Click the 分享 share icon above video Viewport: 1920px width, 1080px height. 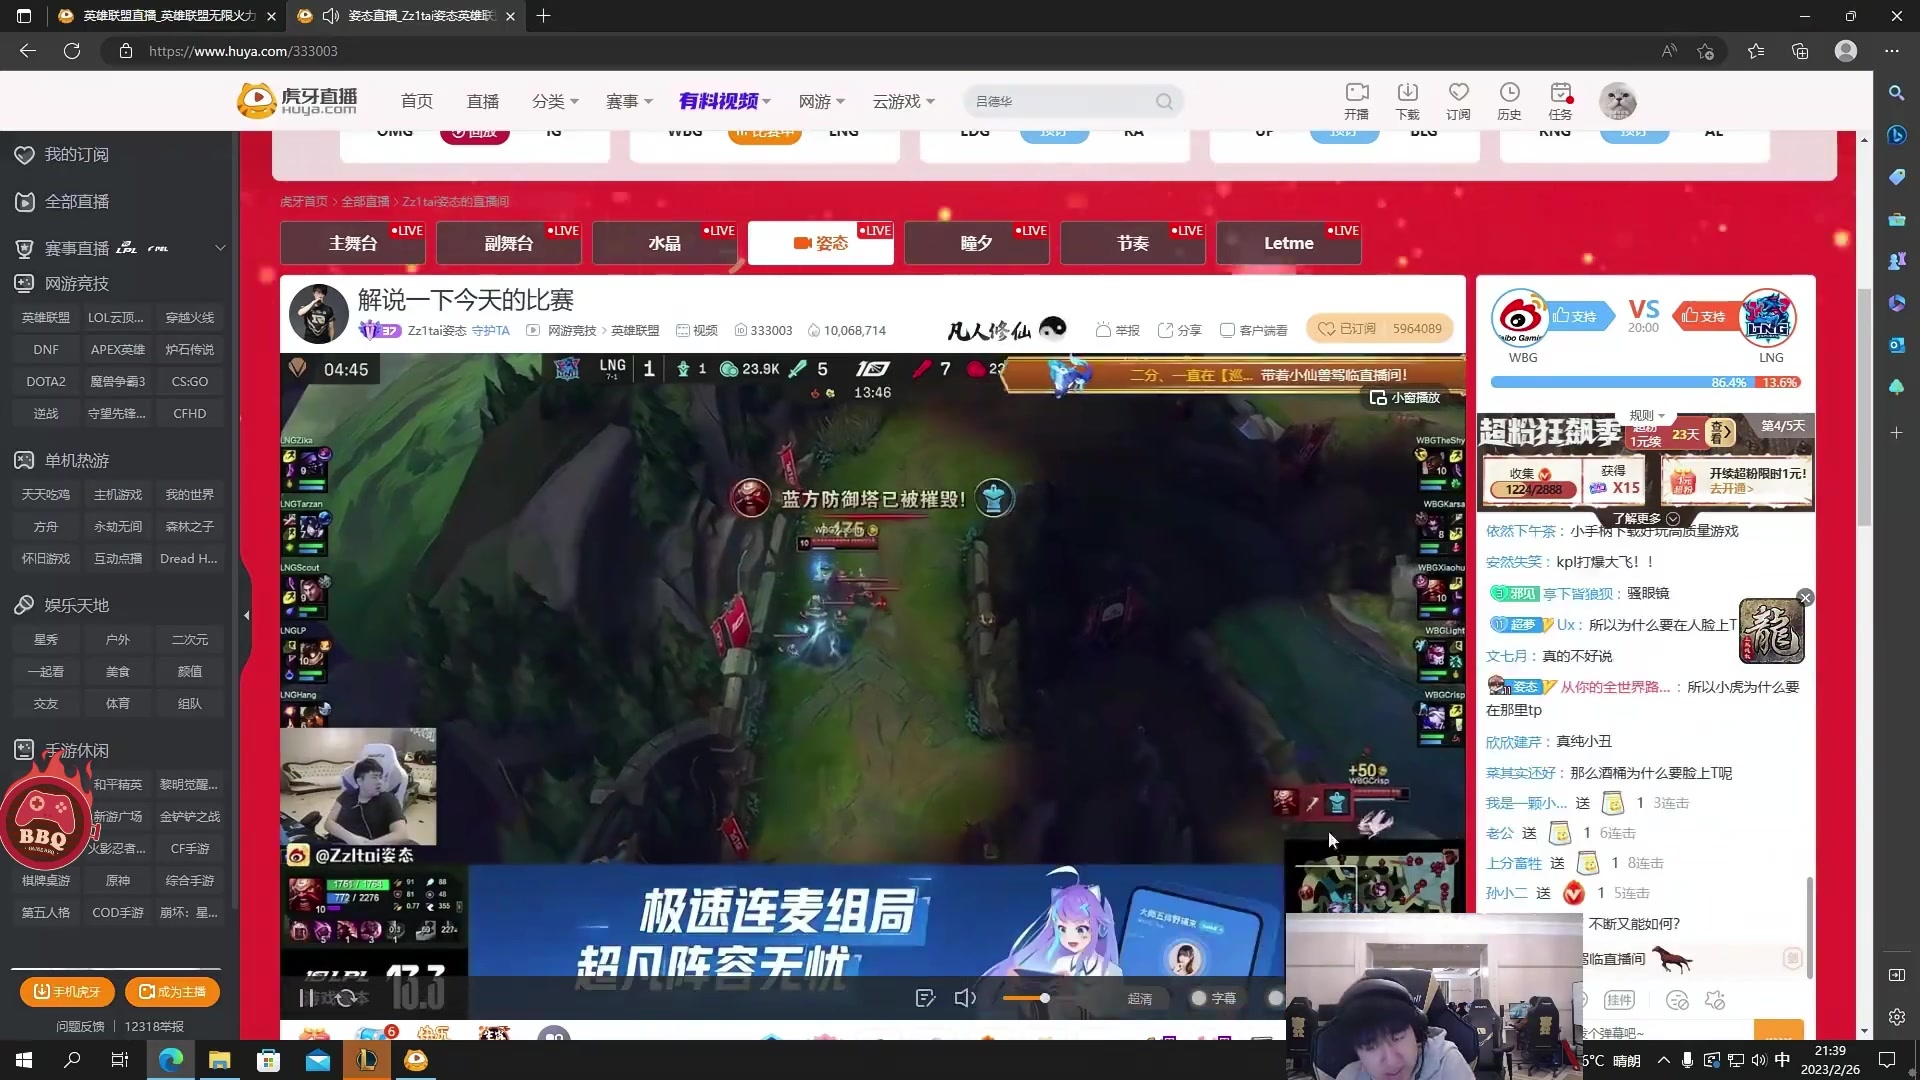[x=1179, y=330]
